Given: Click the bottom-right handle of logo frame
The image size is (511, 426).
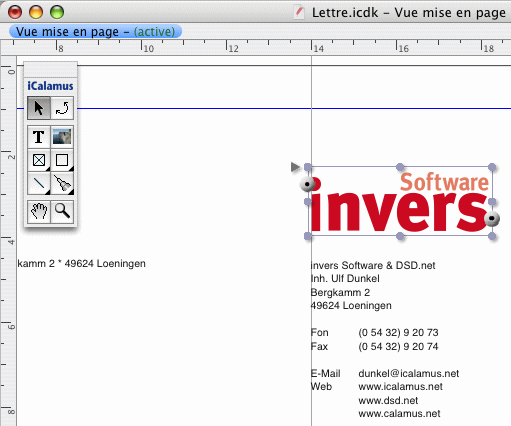Looking at the screenshot, I should pyautogui.click(x=492, y=236).
